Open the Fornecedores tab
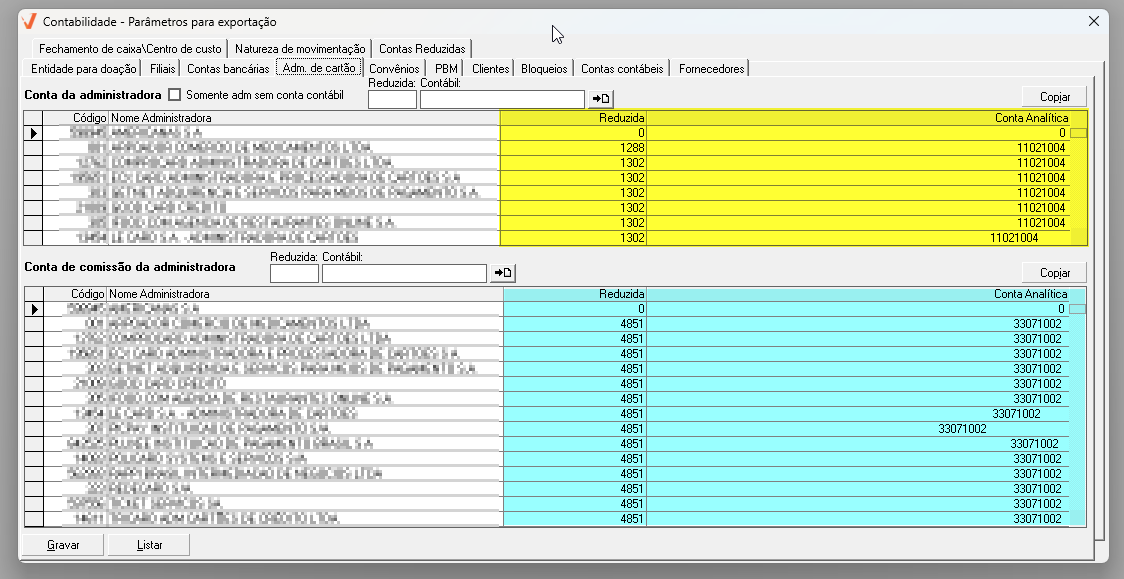Screen dimensions: 1124x579 tap(711, 69)
